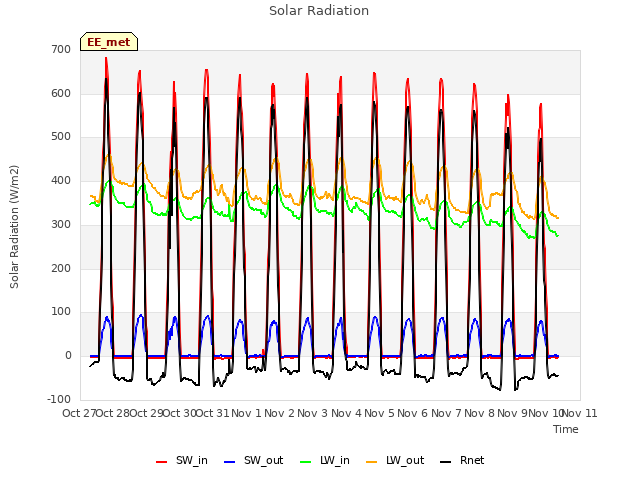Click the -100 y-axis tick label
Screen dimensions: 640x480
pos(59,399)
